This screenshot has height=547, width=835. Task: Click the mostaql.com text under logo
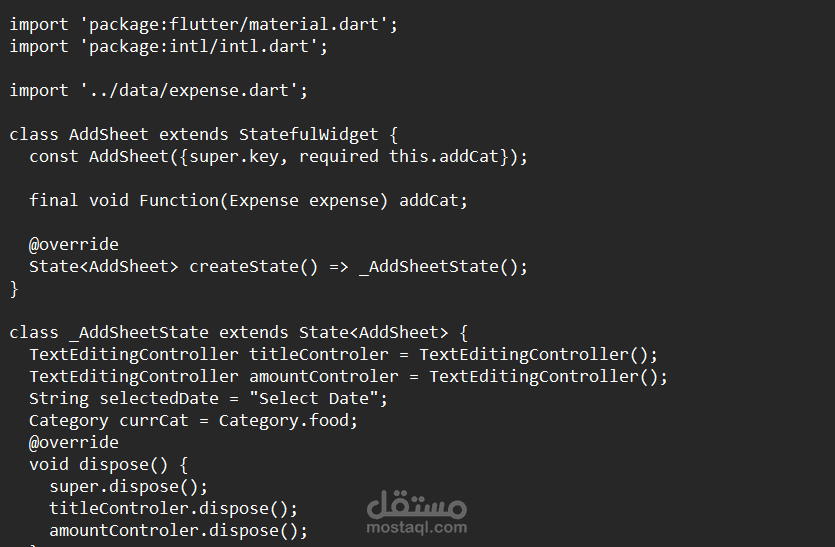416,528
